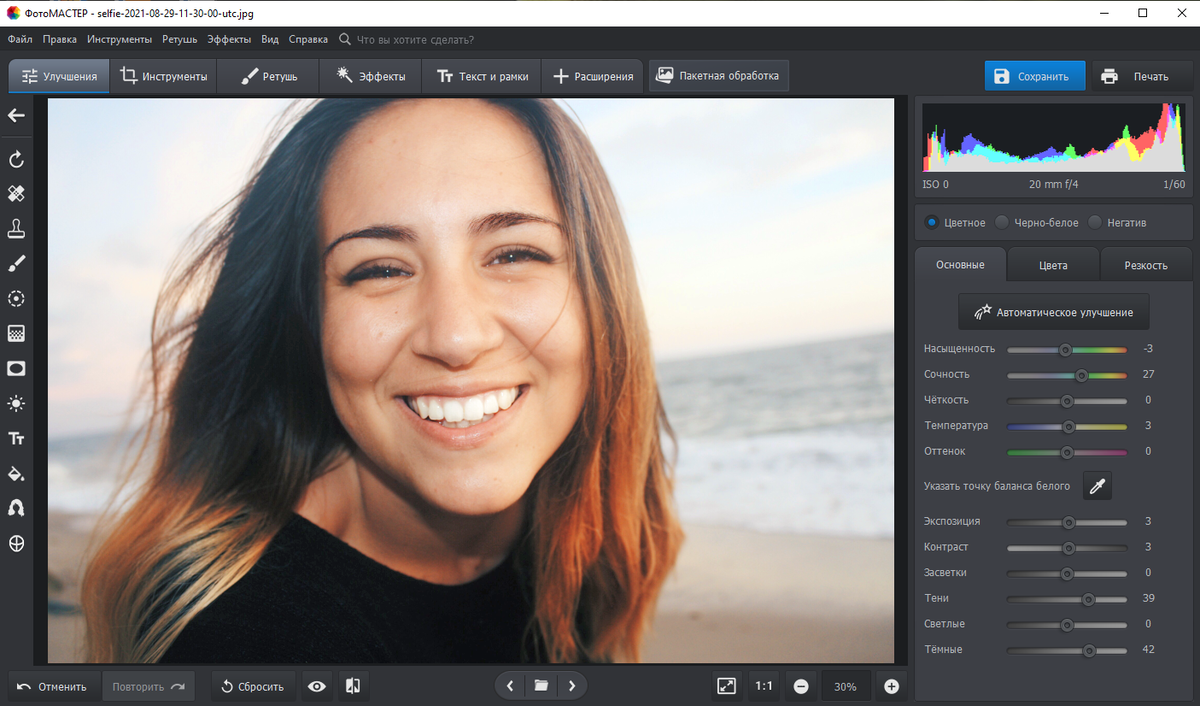
Task: Click the Сохранить button
Action: tap(1034, 76)
